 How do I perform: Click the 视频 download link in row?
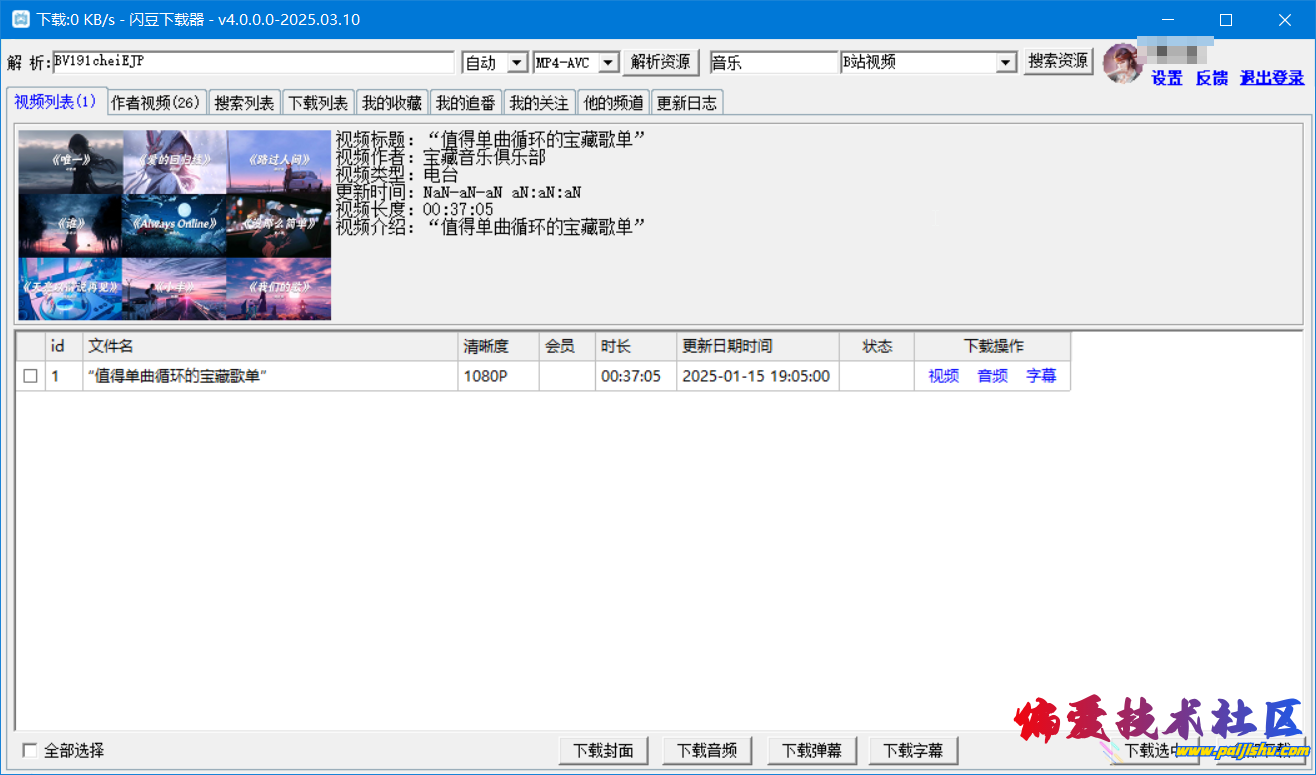tap(943, 376)
